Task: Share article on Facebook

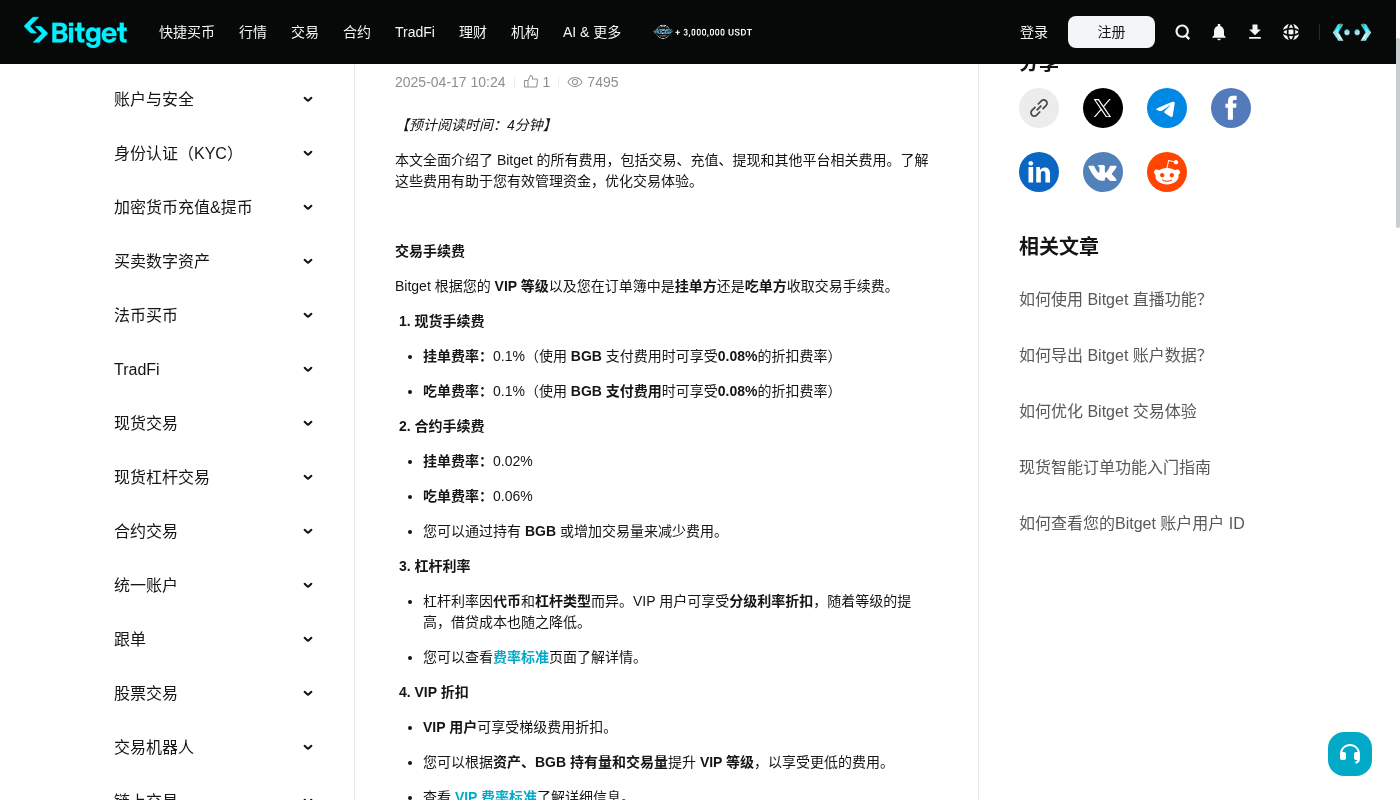Action: pos(1231,108)
